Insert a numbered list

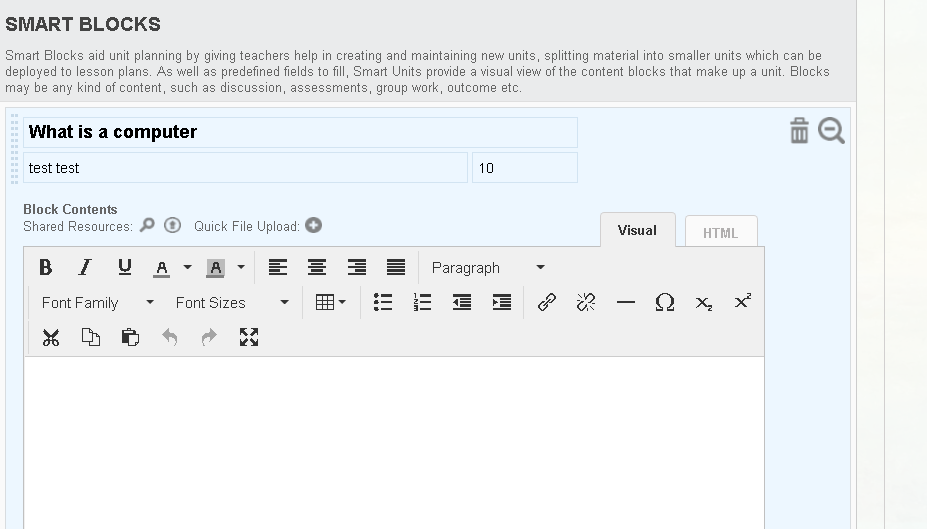[x=422, y=303]
